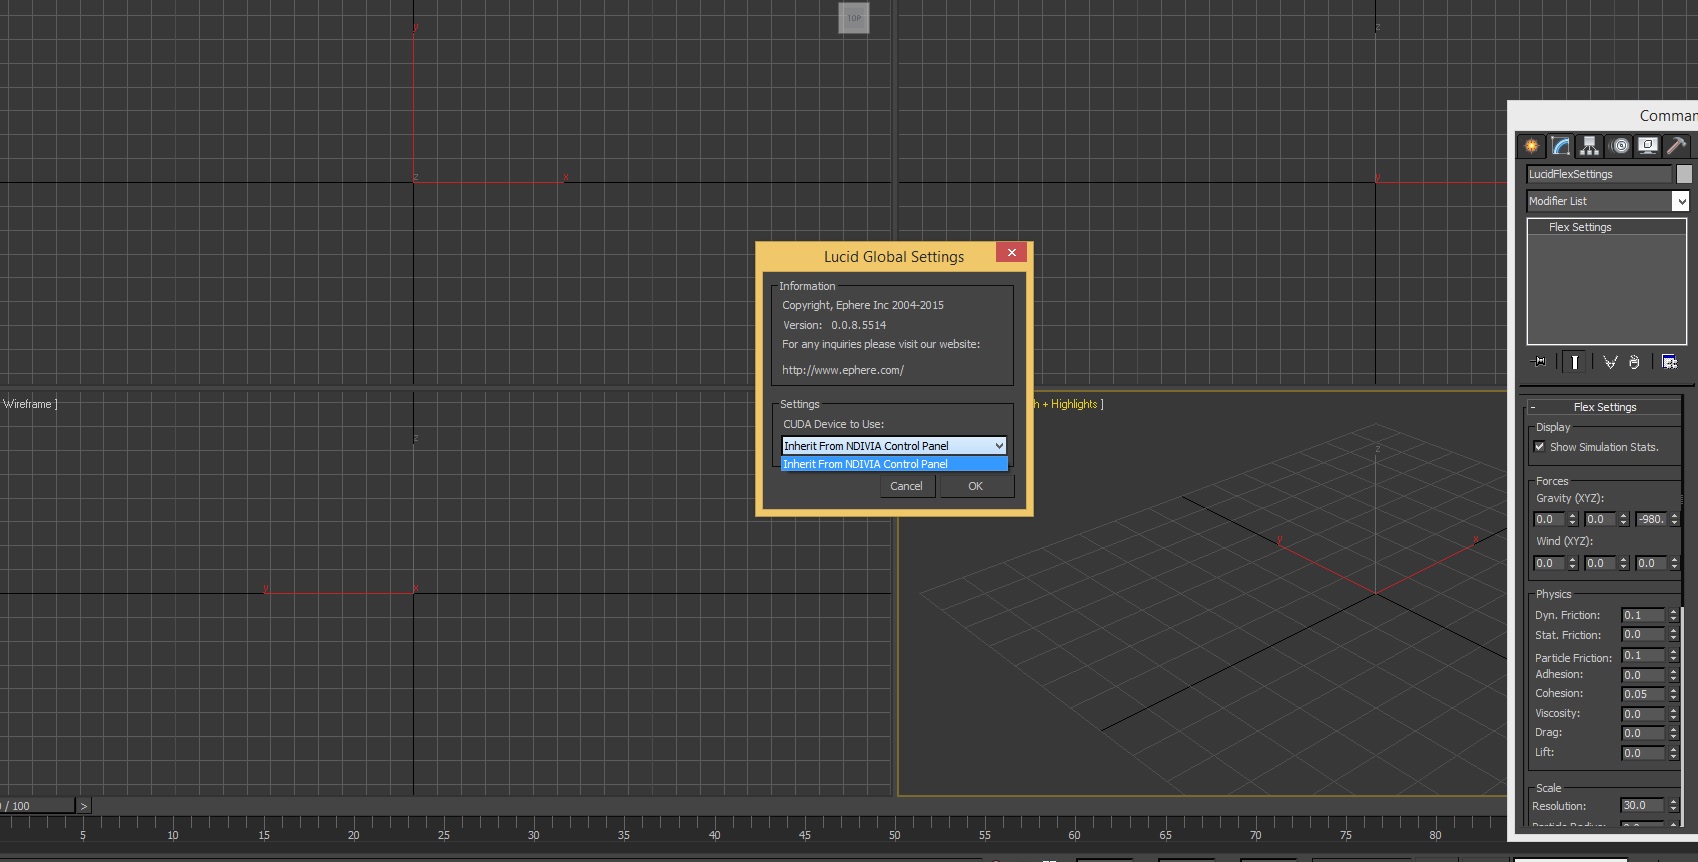Click the LucidFlexSettings name field

pyautogui.click(x=1598, y=174)
